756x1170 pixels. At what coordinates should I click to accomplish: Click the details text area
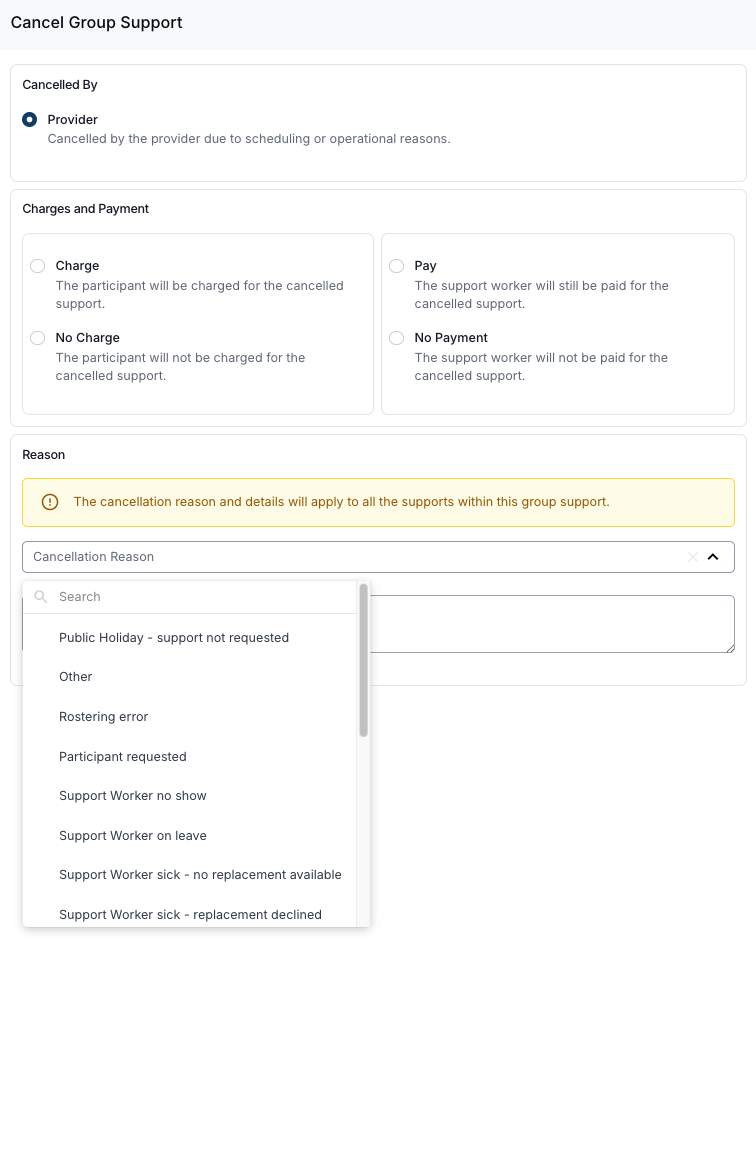[550, 624]
